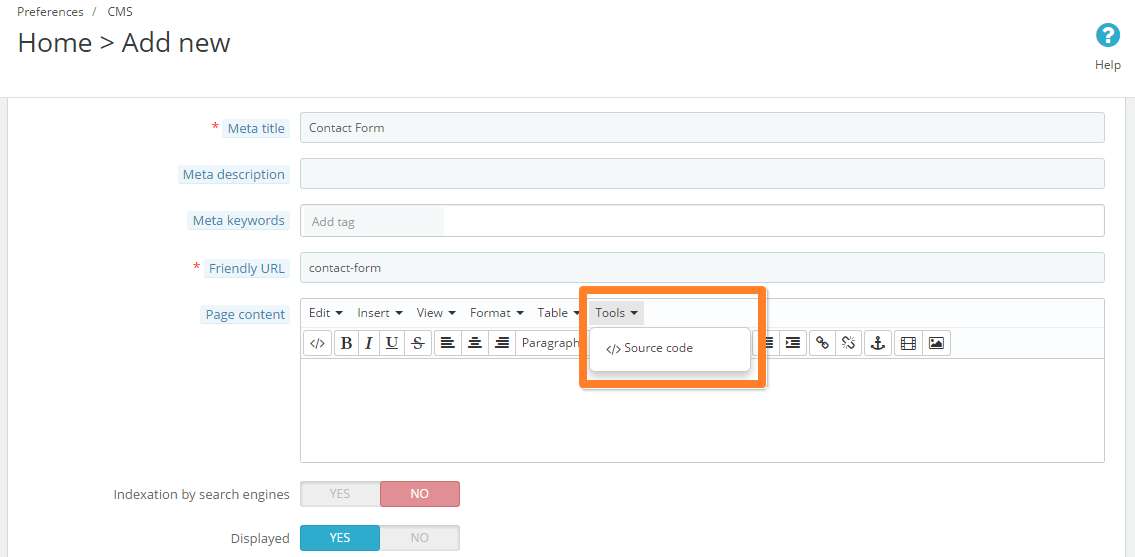The image size is (1135, 557).
Task: Open the View menu
Action: (x=436, y=313)
